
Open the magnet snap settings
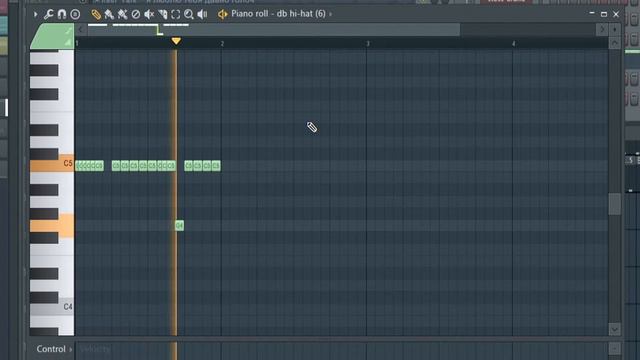coord(62,14)
